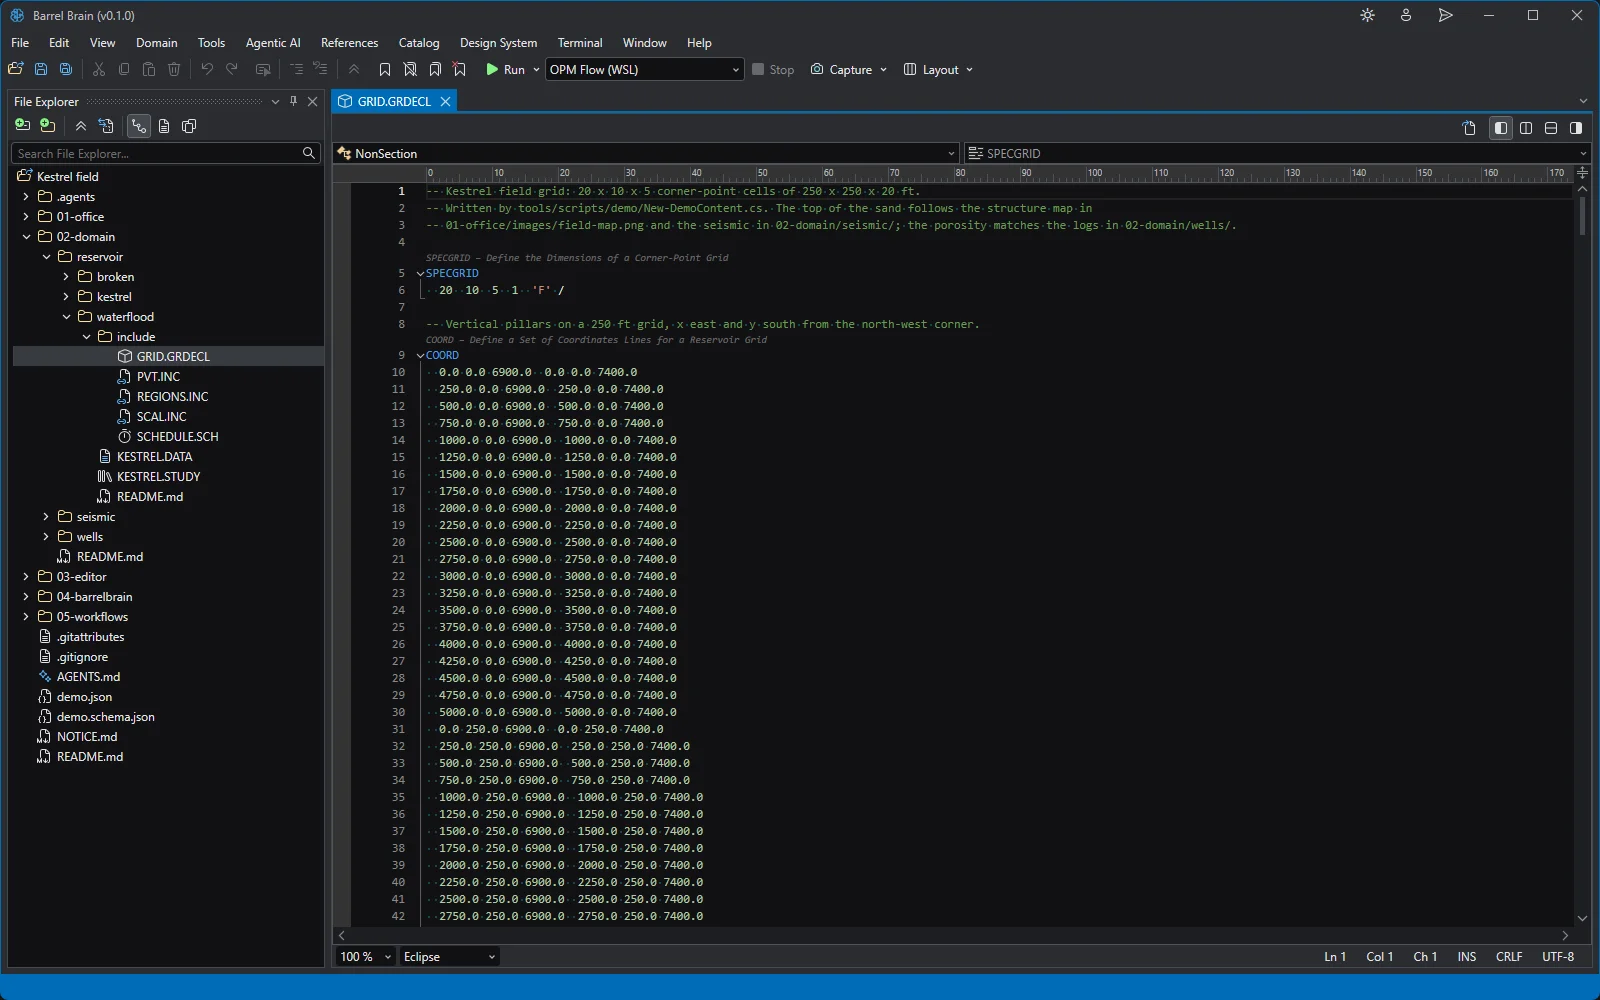Click the Undo arrow icon
The height and width of the screenshot is (1000, 1600).
pos(207,69)
